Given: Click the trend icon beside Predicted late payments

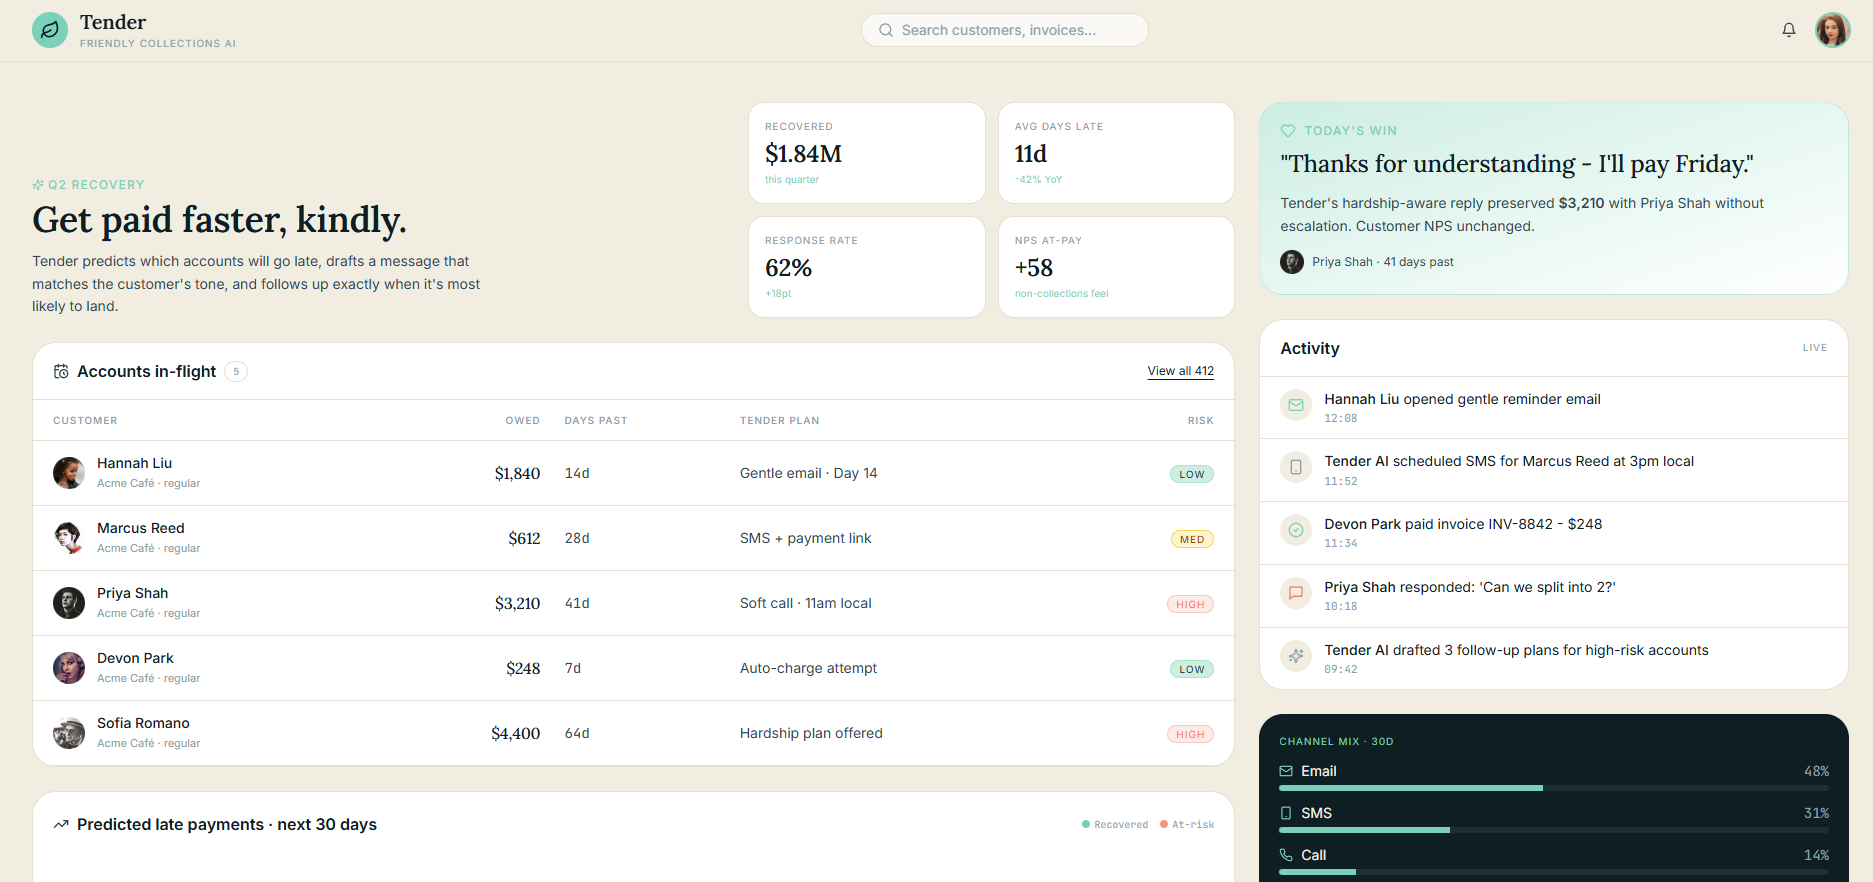Looking at the screenshot, I should pos(61,824).
